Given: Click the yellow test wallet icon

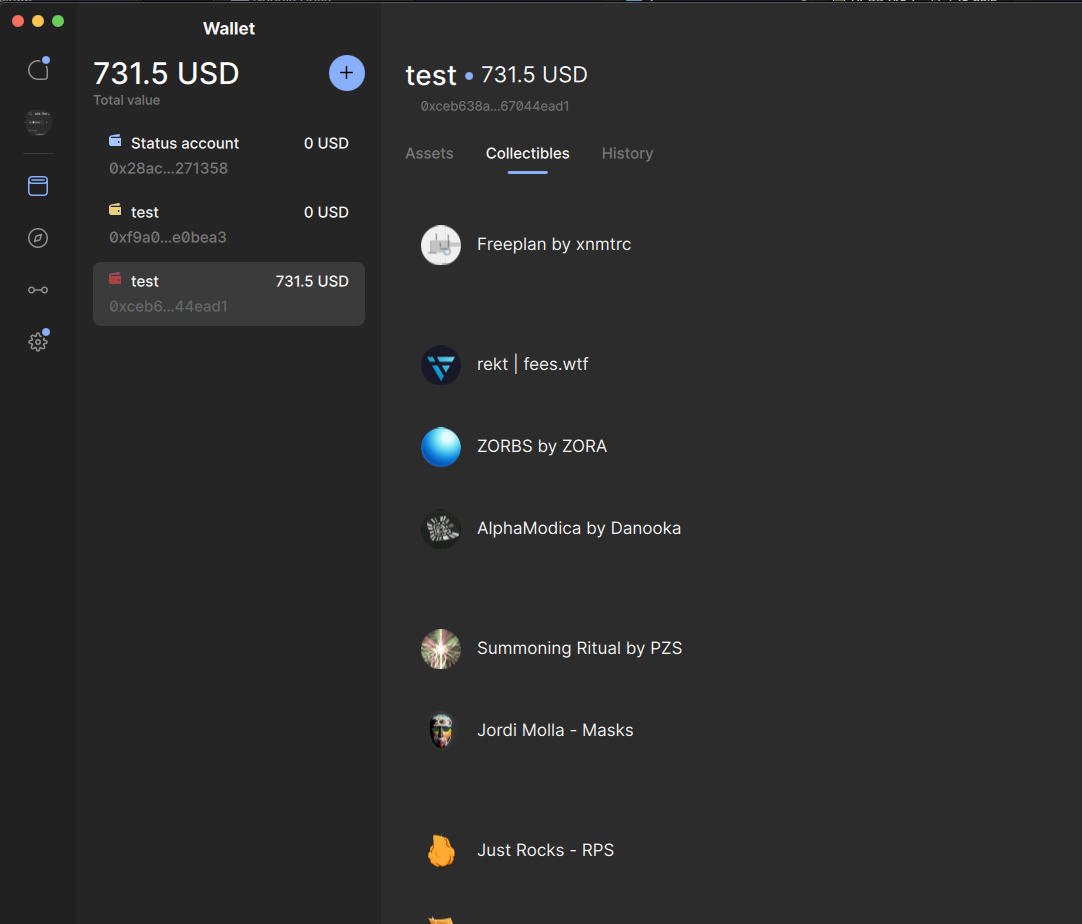Looking at the screenshot, I should click(115, 210).
